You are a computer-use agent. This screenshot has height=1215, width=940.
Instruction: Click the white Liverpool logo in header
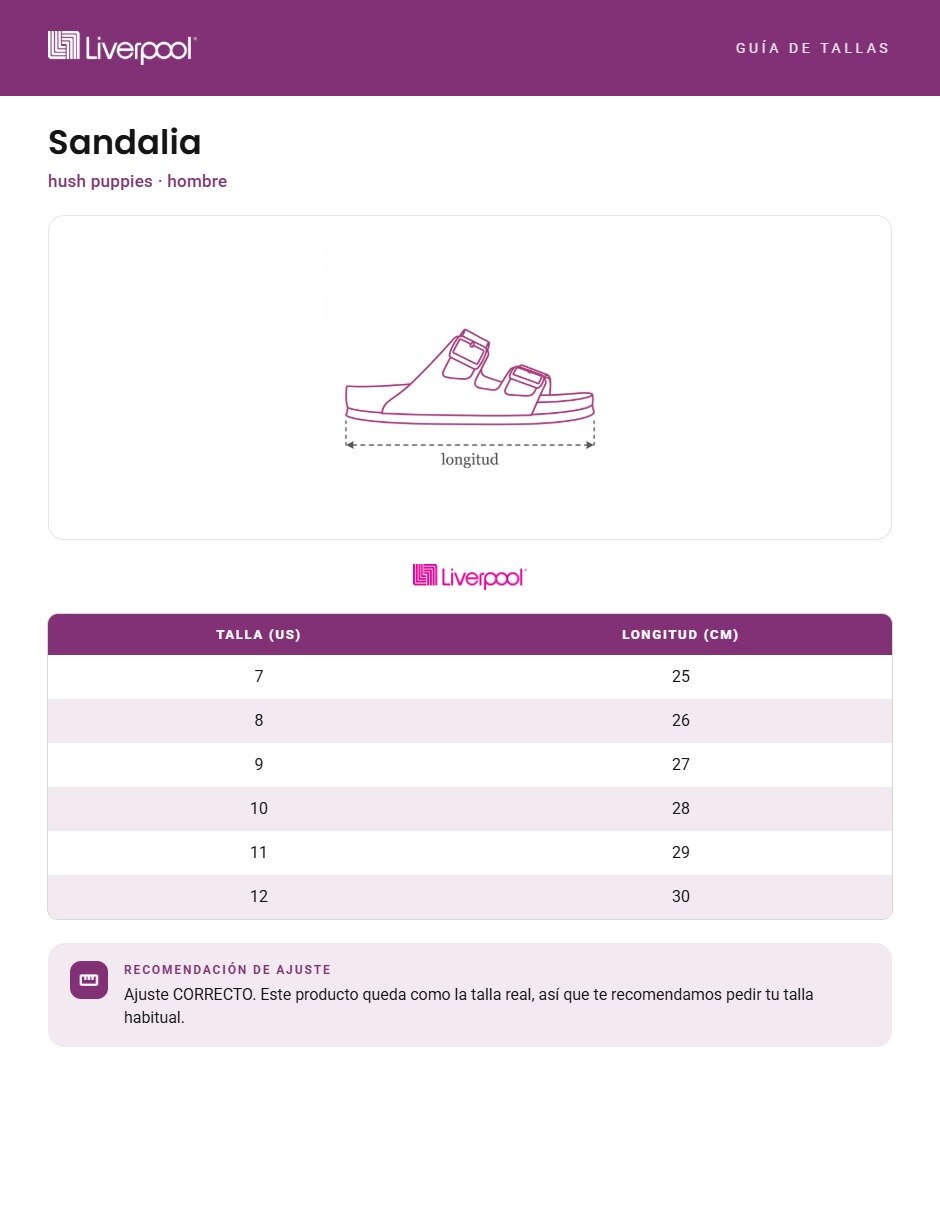[x=122, y=47]
